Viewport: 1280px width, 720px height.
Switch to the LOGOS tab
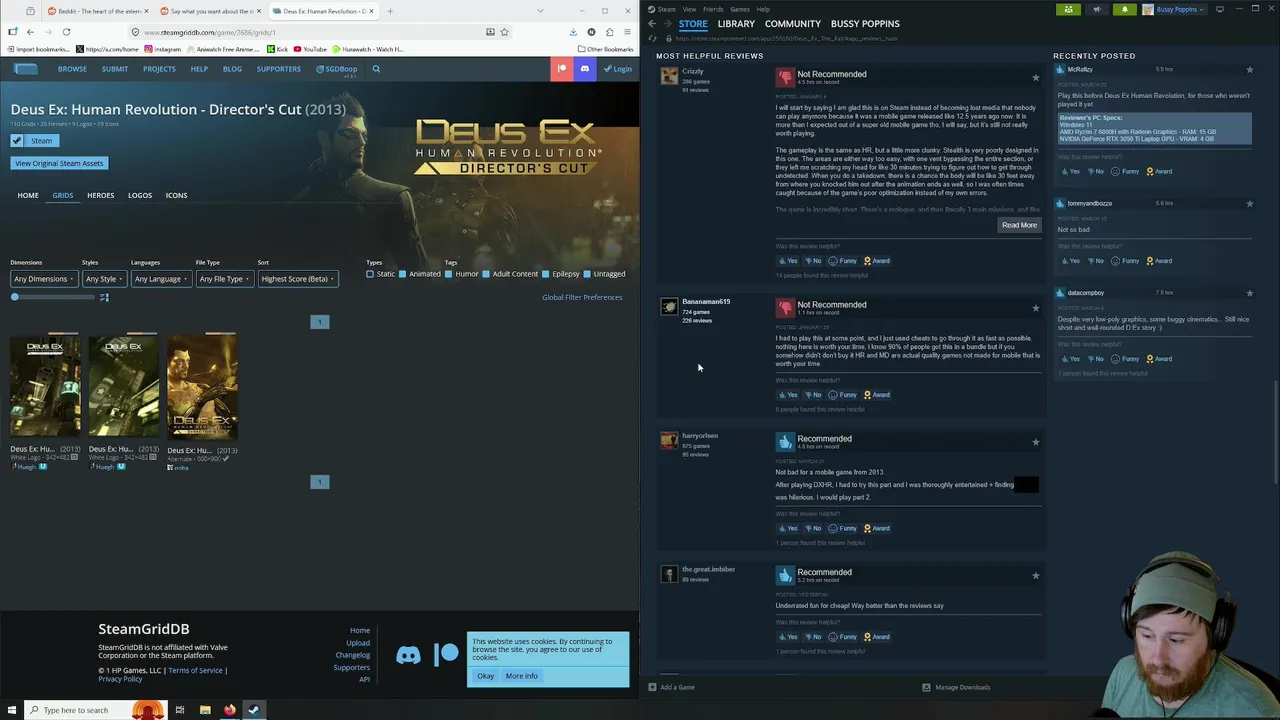[140, 195]
